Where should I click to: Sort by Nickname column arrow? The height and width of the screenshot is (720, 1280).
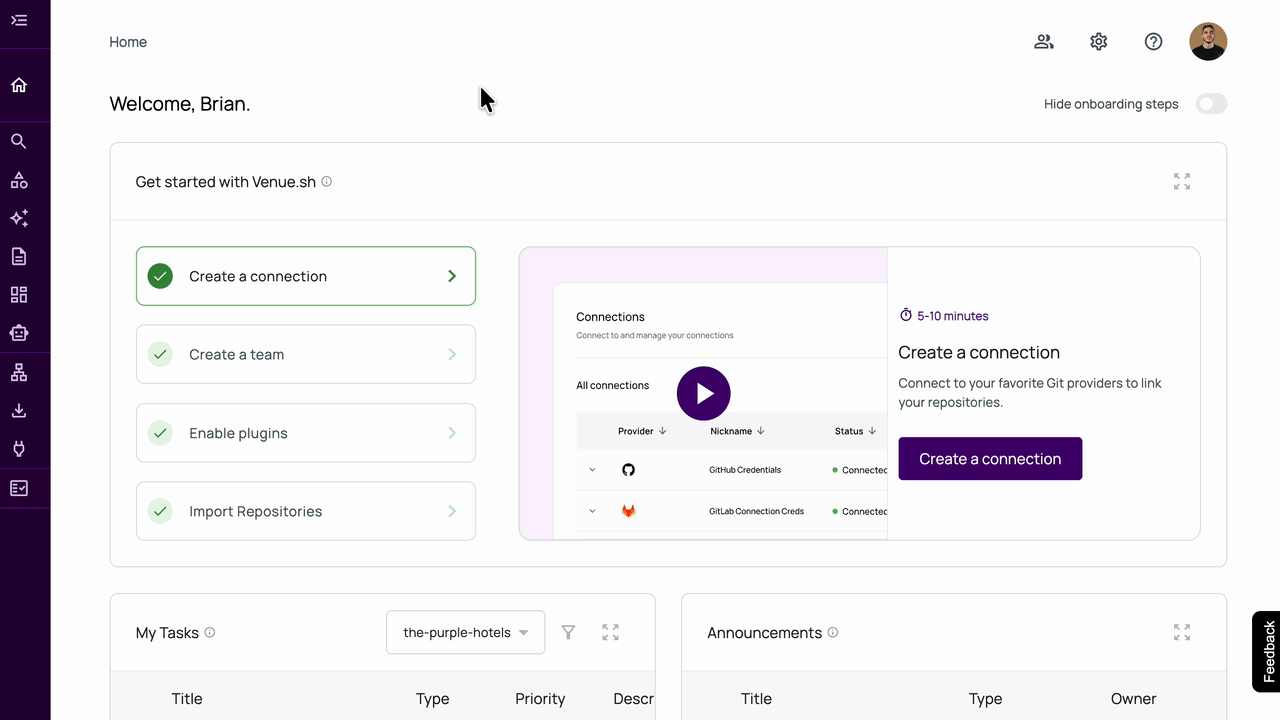761,431
